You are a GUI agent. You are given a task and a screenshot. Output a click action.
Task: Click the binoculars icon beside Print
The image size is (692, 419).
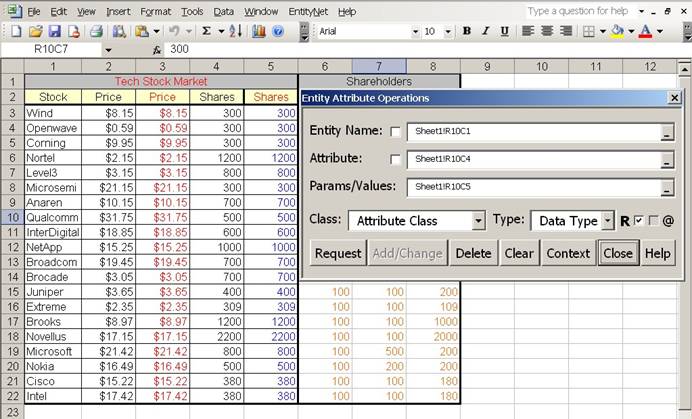(x=119, y=31)
